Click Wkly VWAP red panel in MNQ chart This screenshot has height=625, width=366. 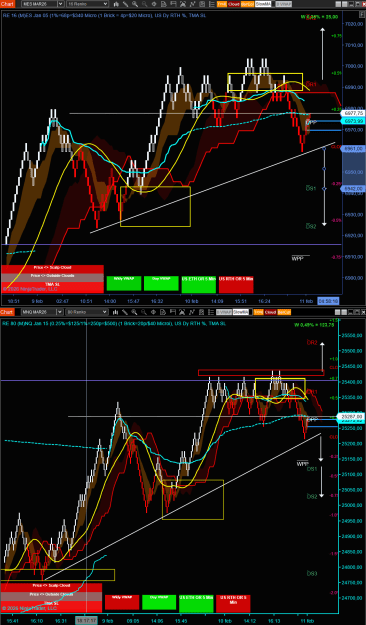(122, 602)
